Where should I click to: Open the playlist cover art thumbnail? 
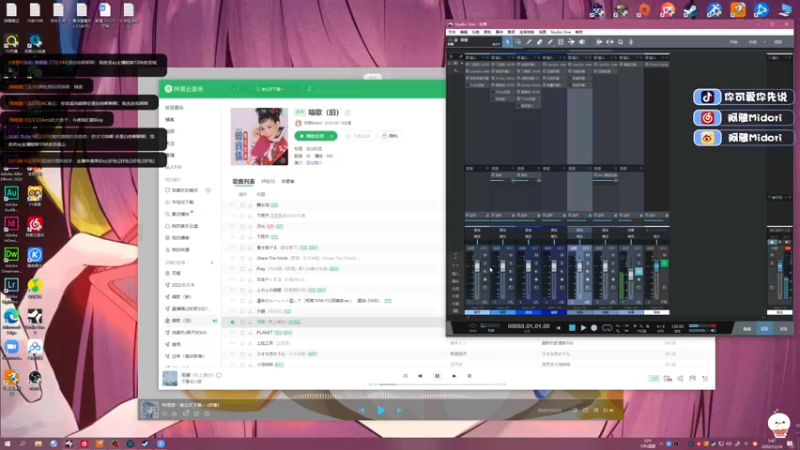pyautogui.click(x=259, y=136)
